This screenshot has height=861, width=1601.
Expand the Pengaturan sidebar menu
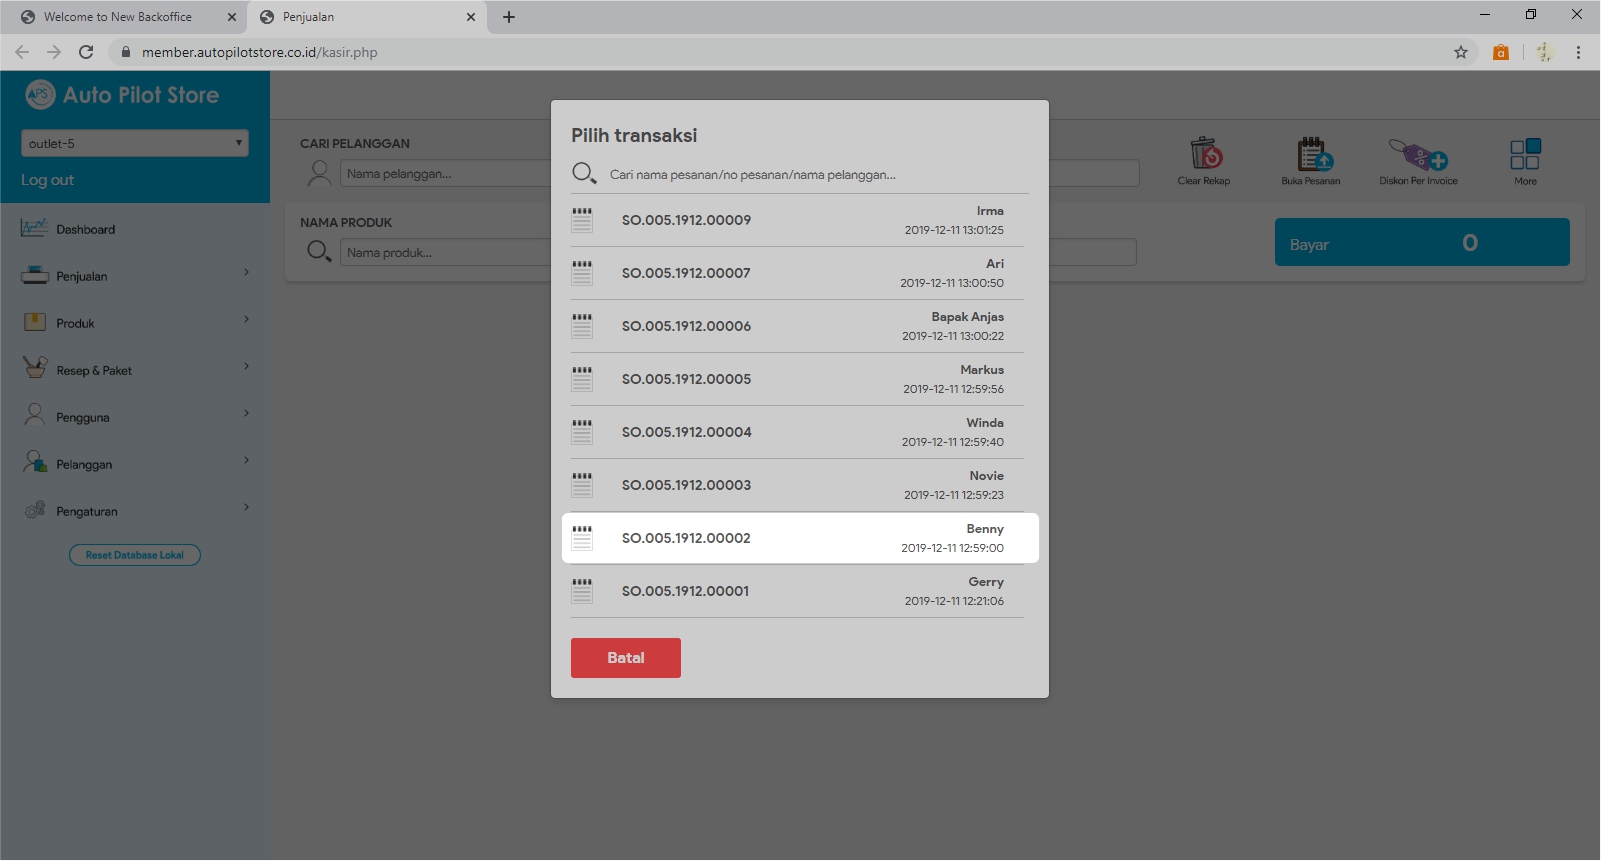point(135,511)
